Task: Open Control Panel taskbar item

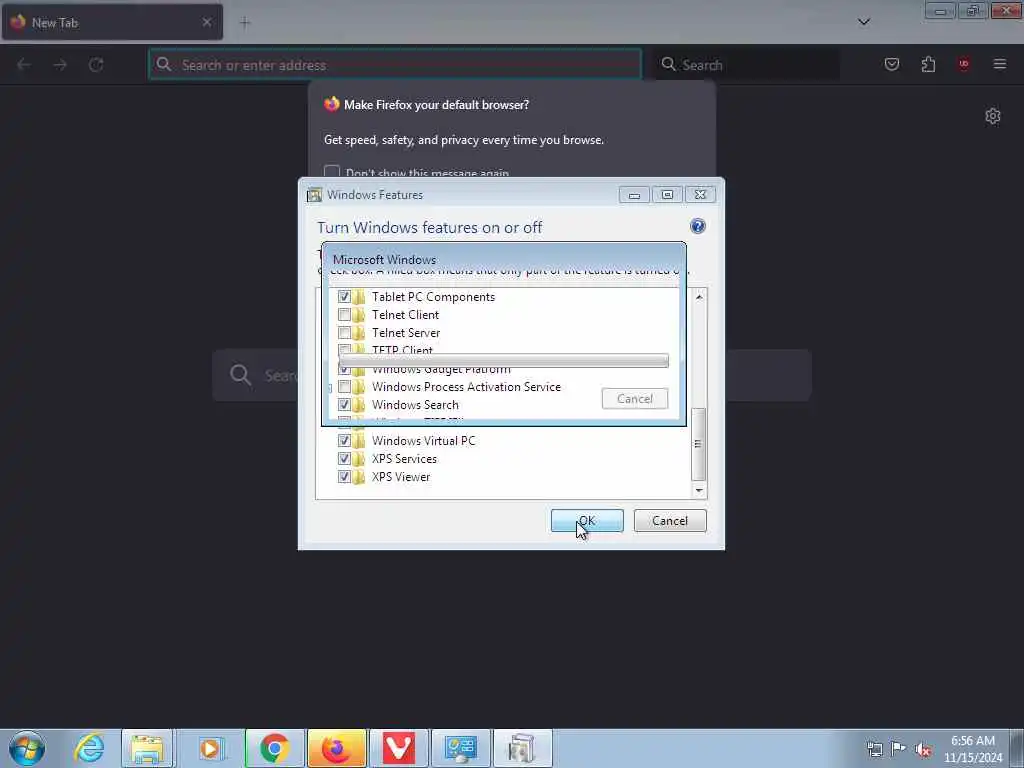Action: (461, 748)
